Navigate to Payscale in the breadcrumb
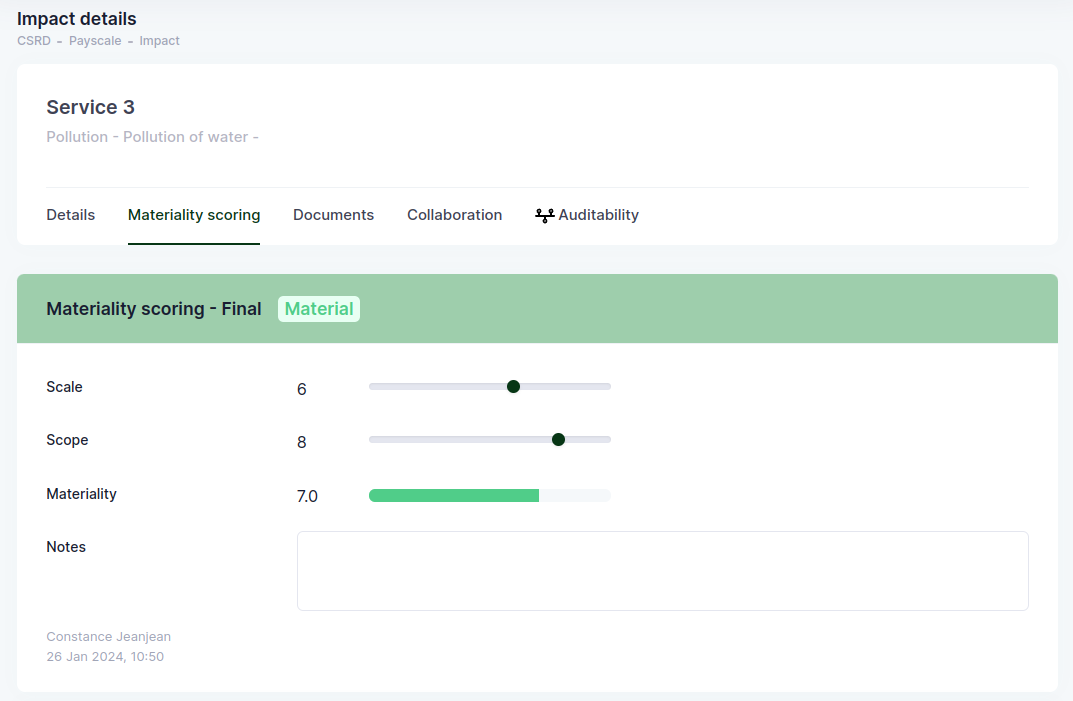 coord(93,41)
